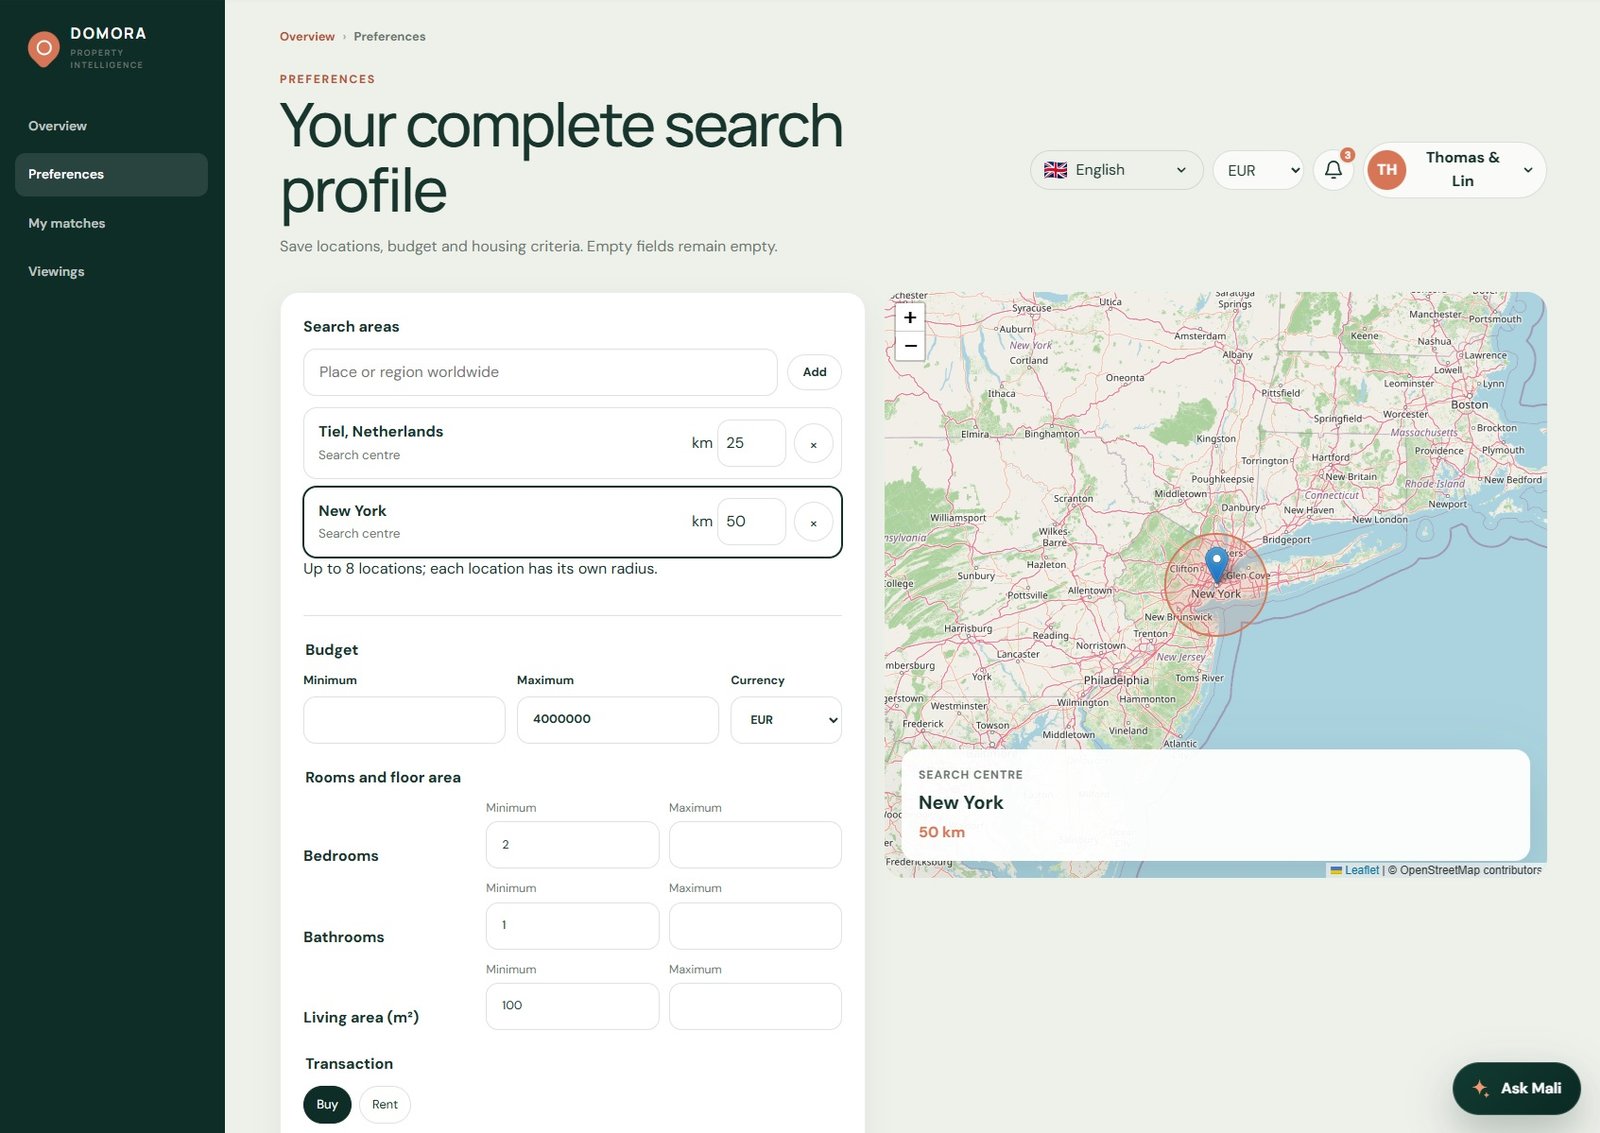Viewport: 1600px width, 1133px height.
Task: Click the Bedrooms minimum field
Action: coord(572,845)
